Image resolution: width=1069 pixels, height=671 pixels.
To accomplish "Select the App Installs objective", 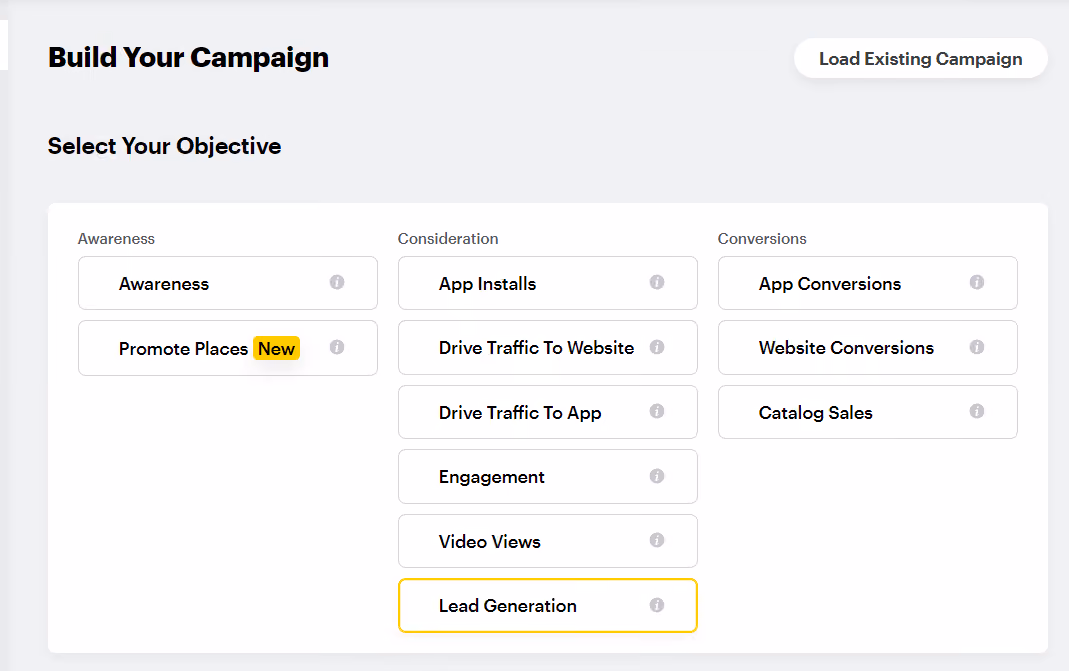I will [x=547, y=283].
